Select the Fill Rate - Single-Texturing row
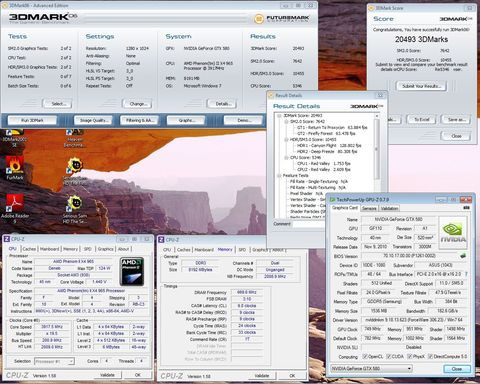The image size is (480, 384). pos(319,182)
